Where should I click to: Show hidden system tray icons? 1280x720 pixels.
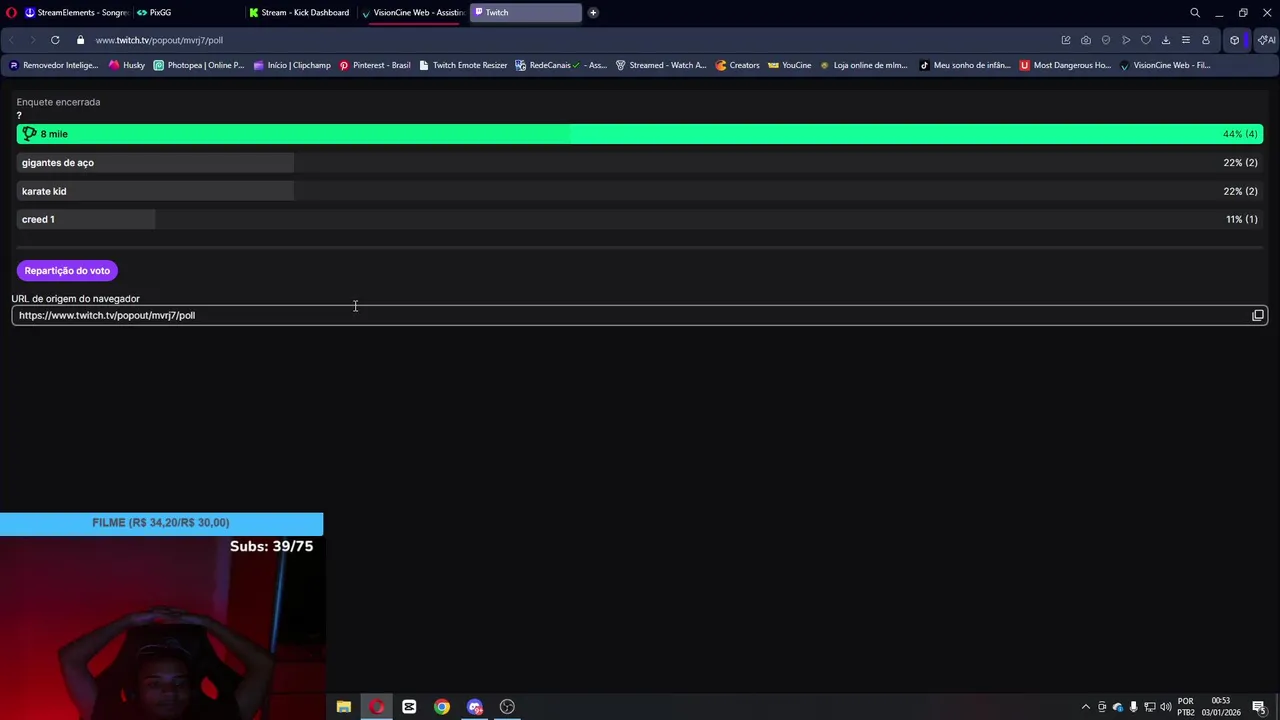tap(1086, 707)
